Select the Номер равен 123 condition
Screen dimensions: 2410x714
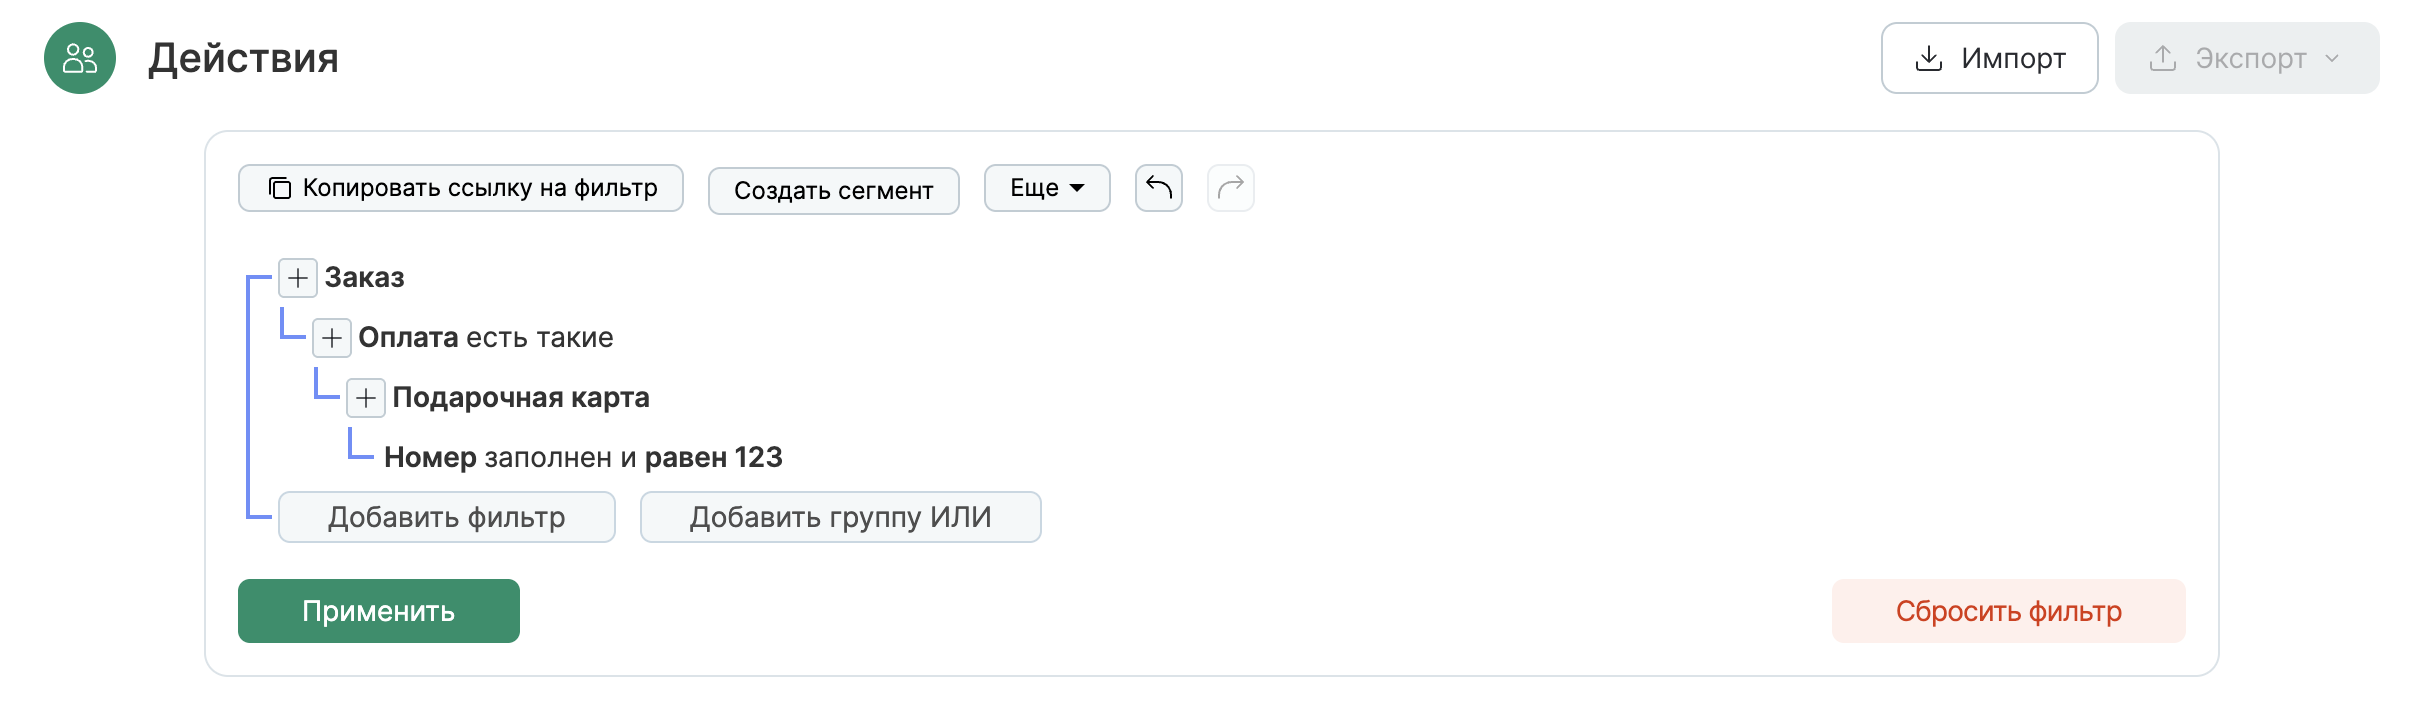(583, 457)
